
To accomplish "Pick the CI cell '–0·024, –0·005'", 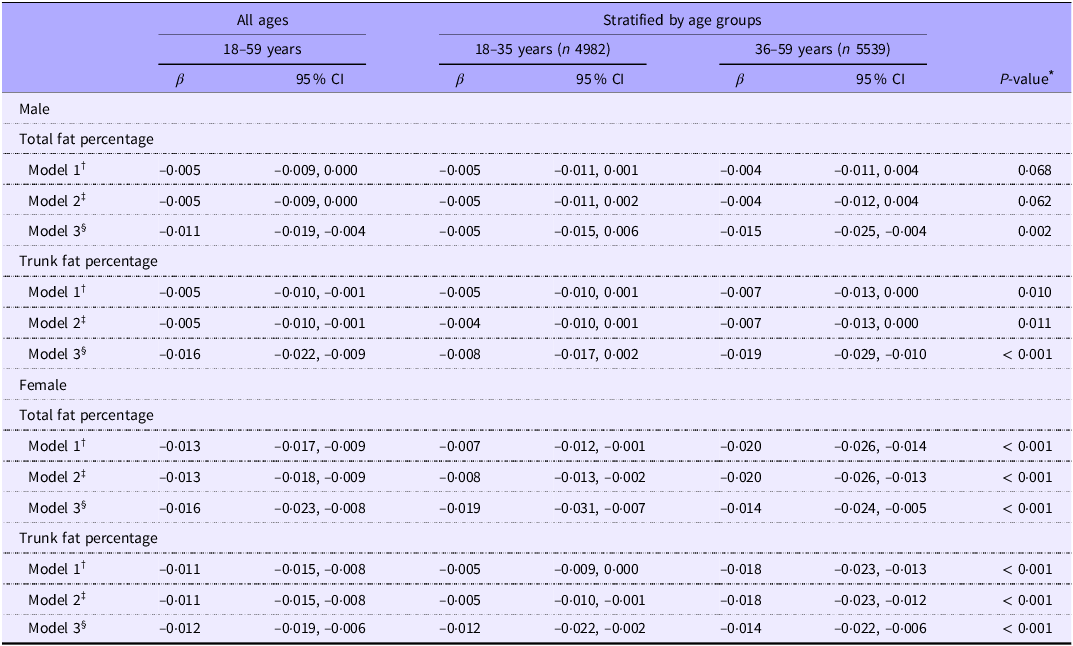I will [x=880, y=508].
